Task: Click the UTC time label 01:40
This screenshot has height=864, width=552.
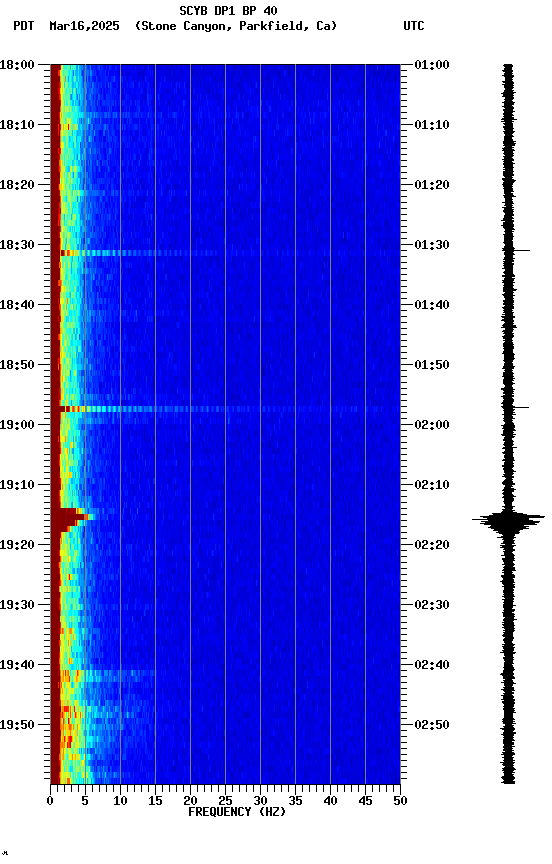Action: (432, 305)
